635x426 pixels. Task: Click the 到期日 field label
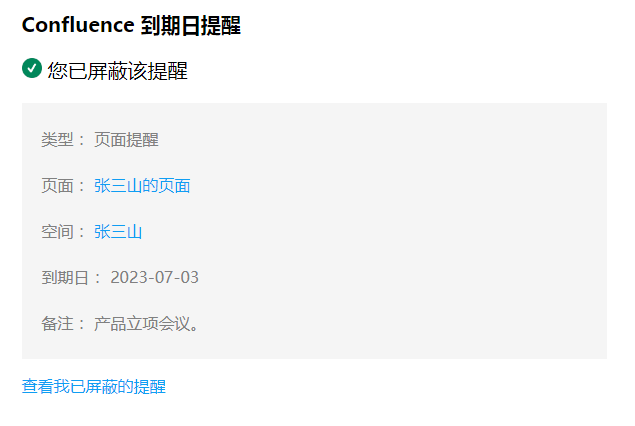65,277
